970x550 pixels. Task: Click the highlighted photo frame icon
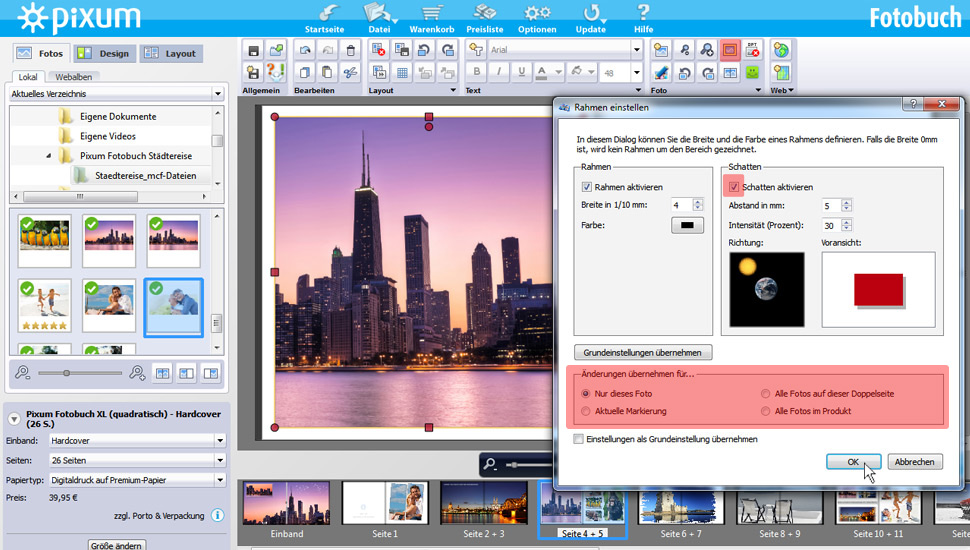pos(730,50)
